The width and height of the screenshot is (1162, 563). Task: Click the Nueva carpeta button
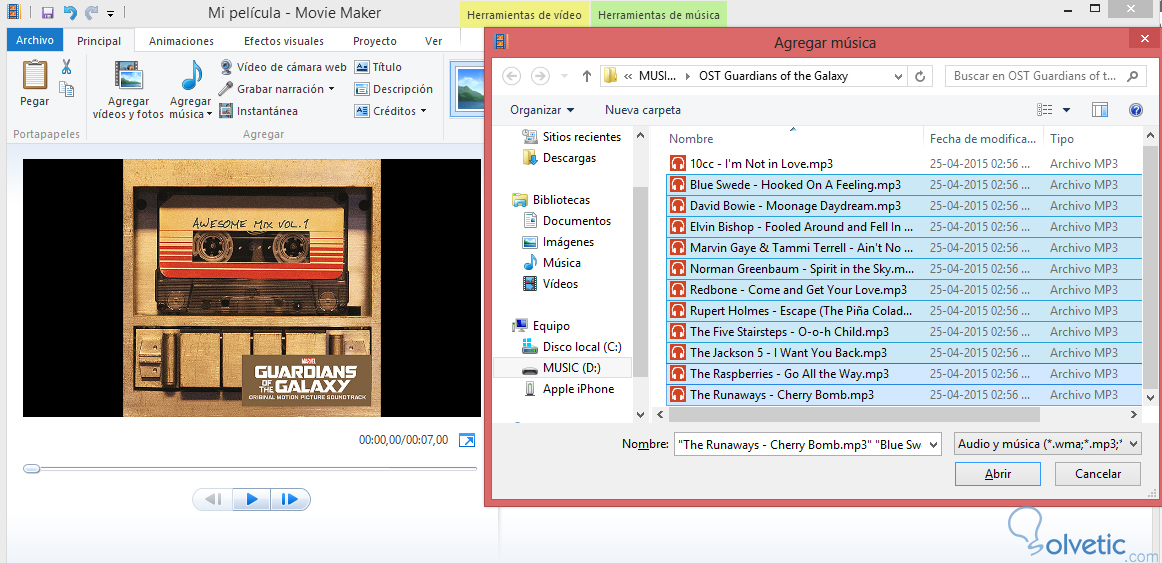[643, 110]
